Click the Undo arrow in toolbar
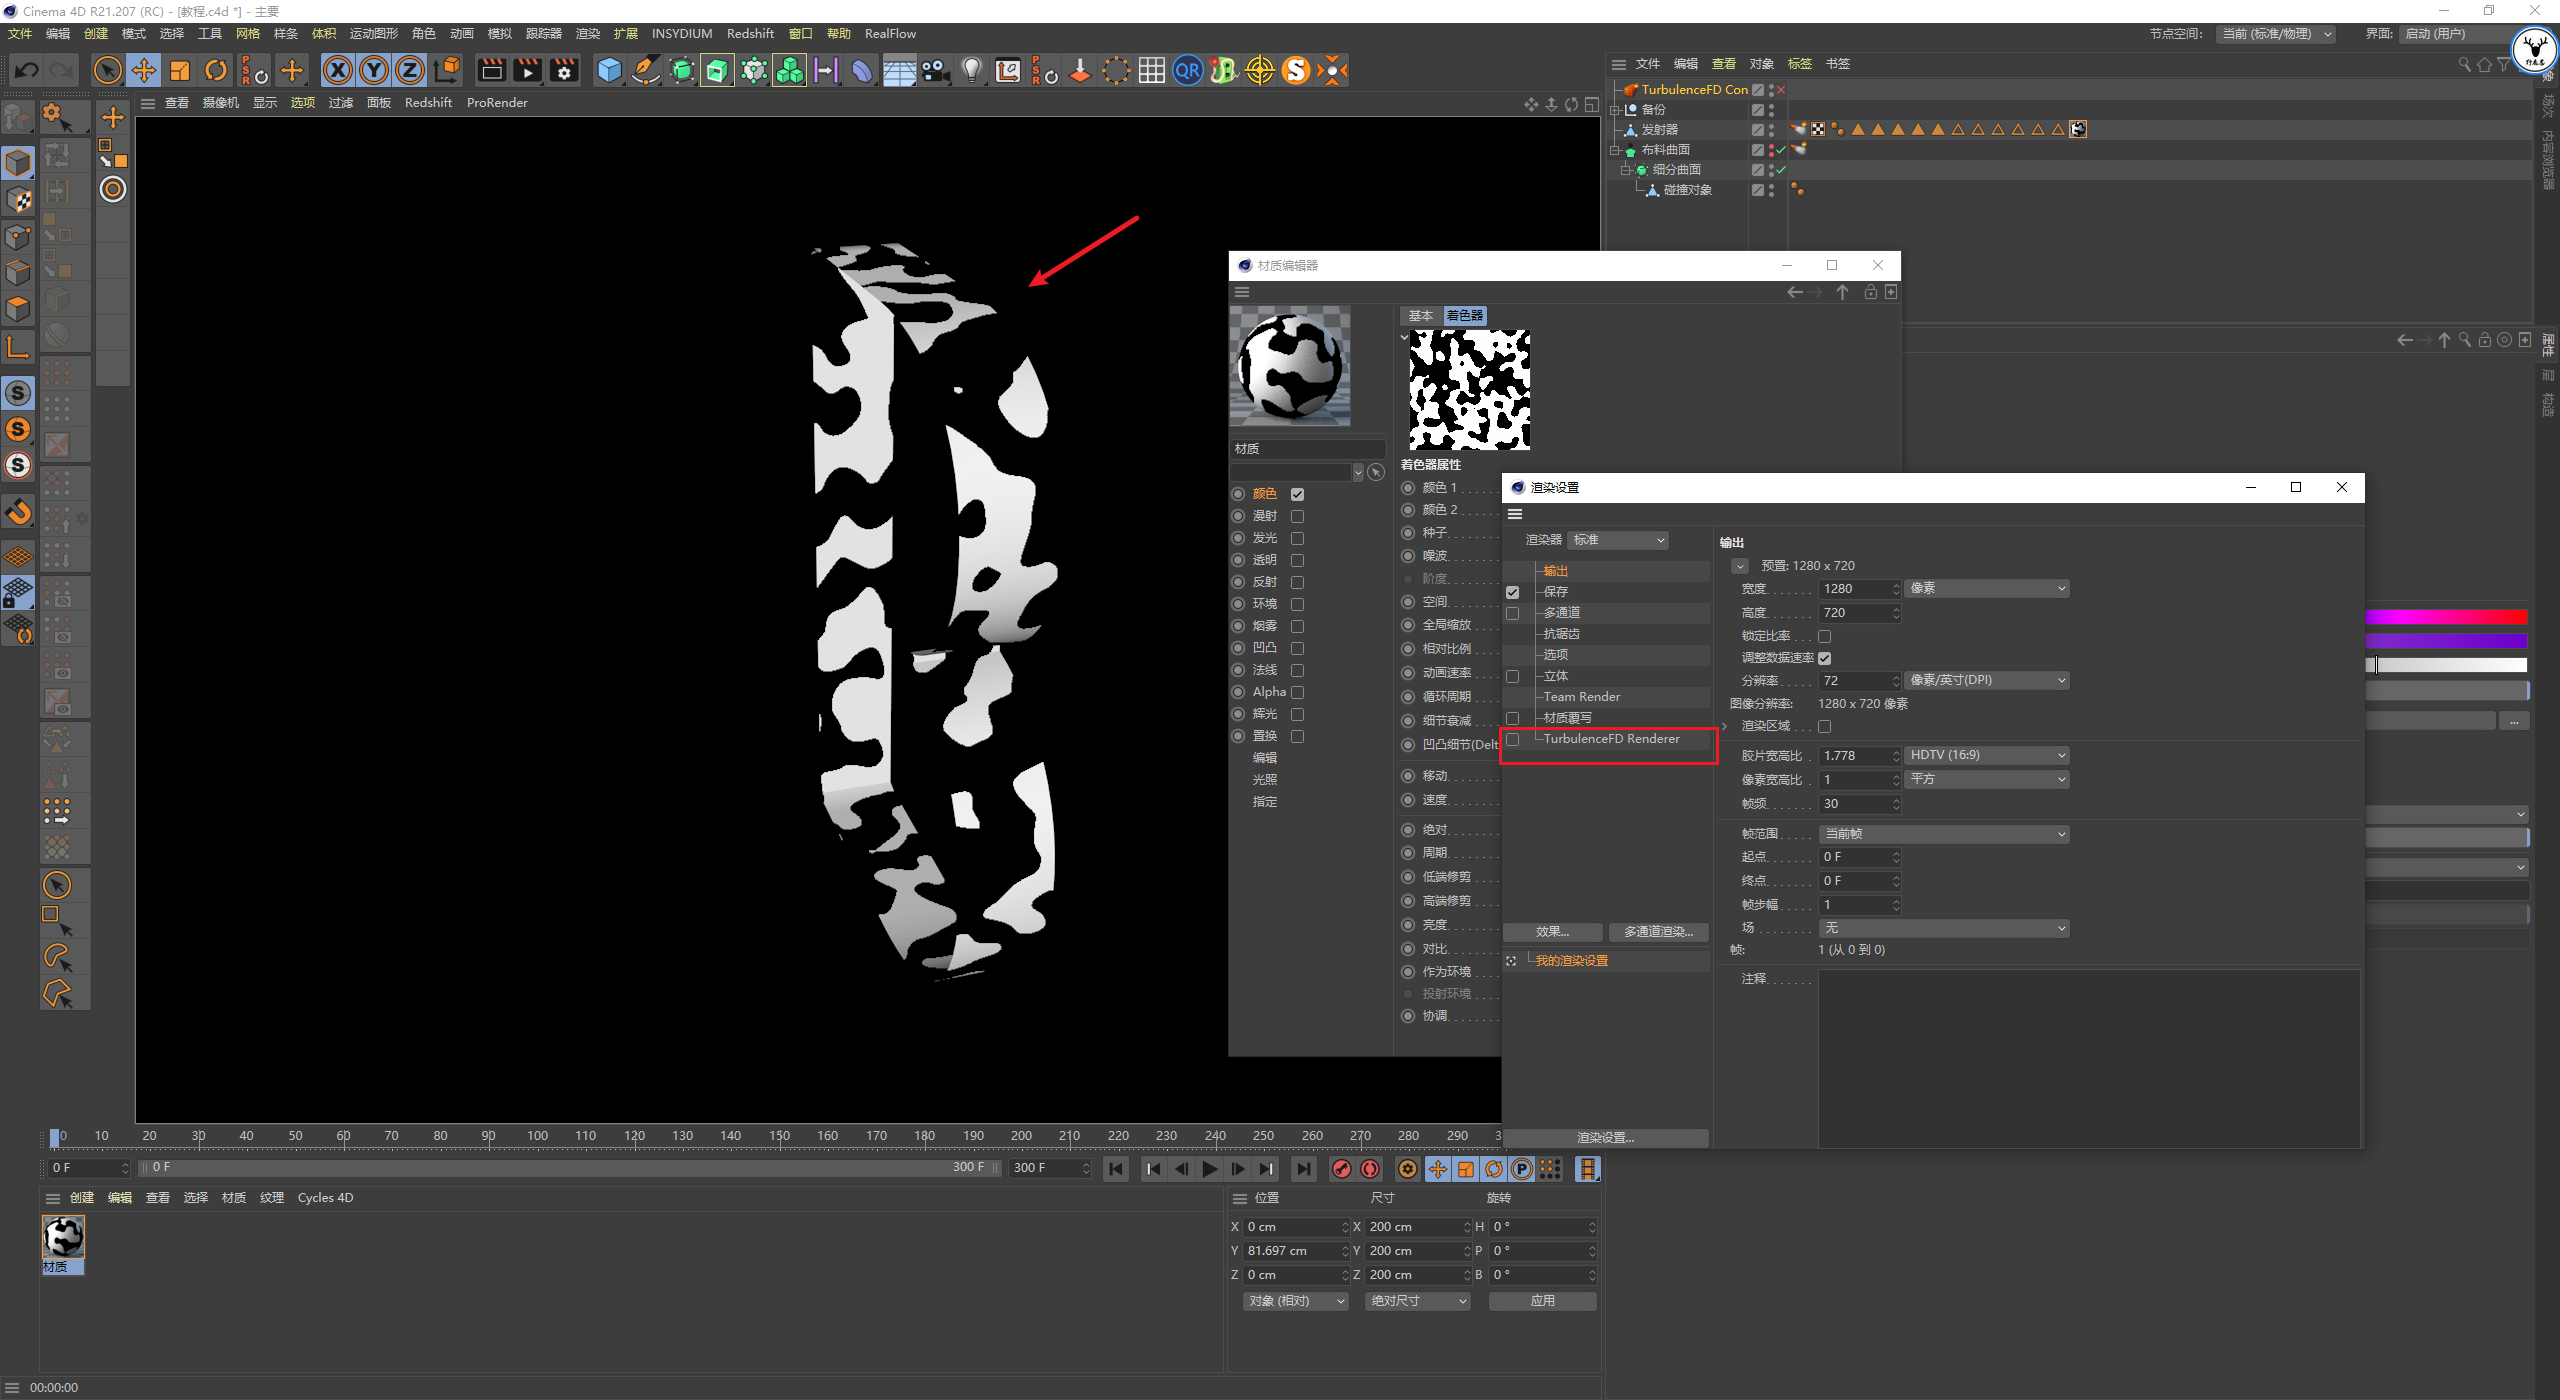The height and width of the screenshot is (1400, 2560). 27,70
